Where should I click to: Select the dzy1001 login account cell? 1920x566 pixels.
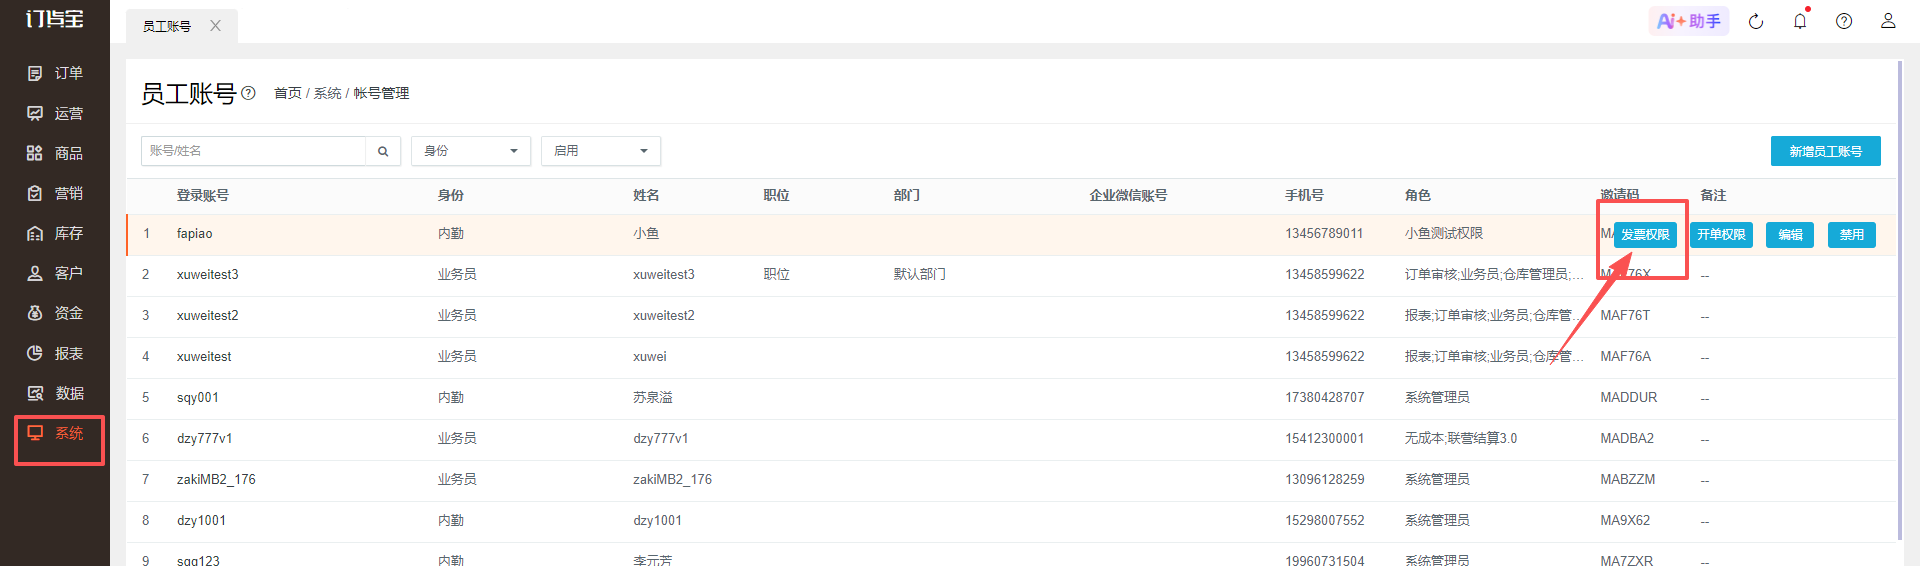pos(202,520)
